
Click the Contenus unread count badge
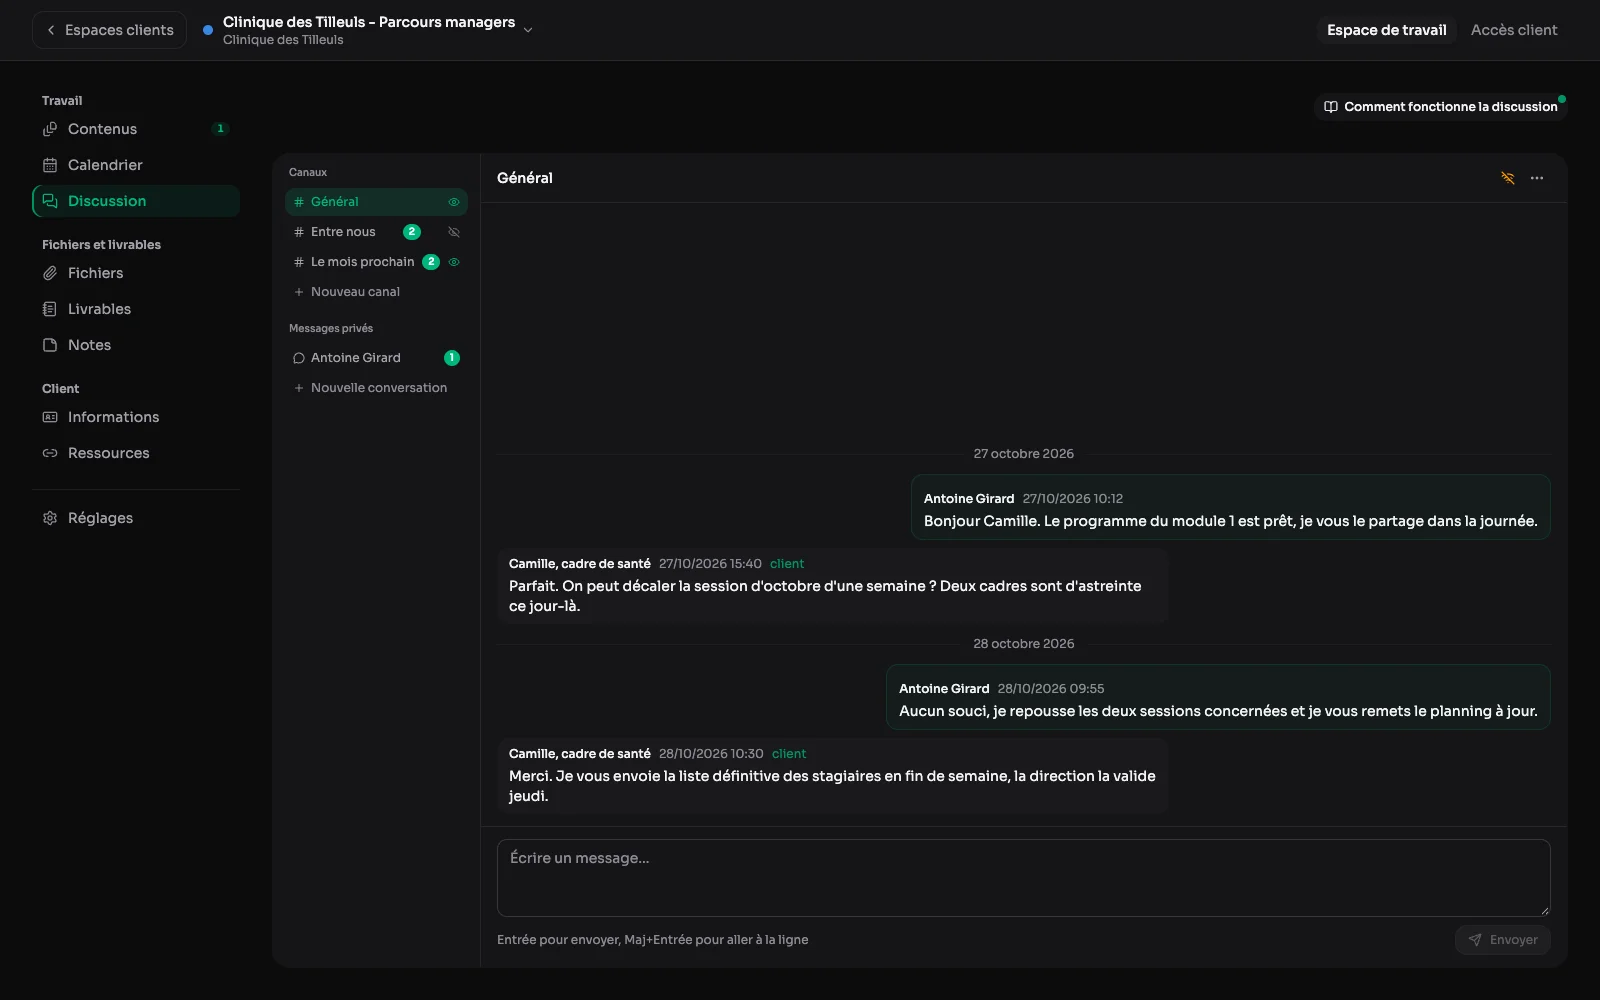pyautogui.click(x=221, y=129)
